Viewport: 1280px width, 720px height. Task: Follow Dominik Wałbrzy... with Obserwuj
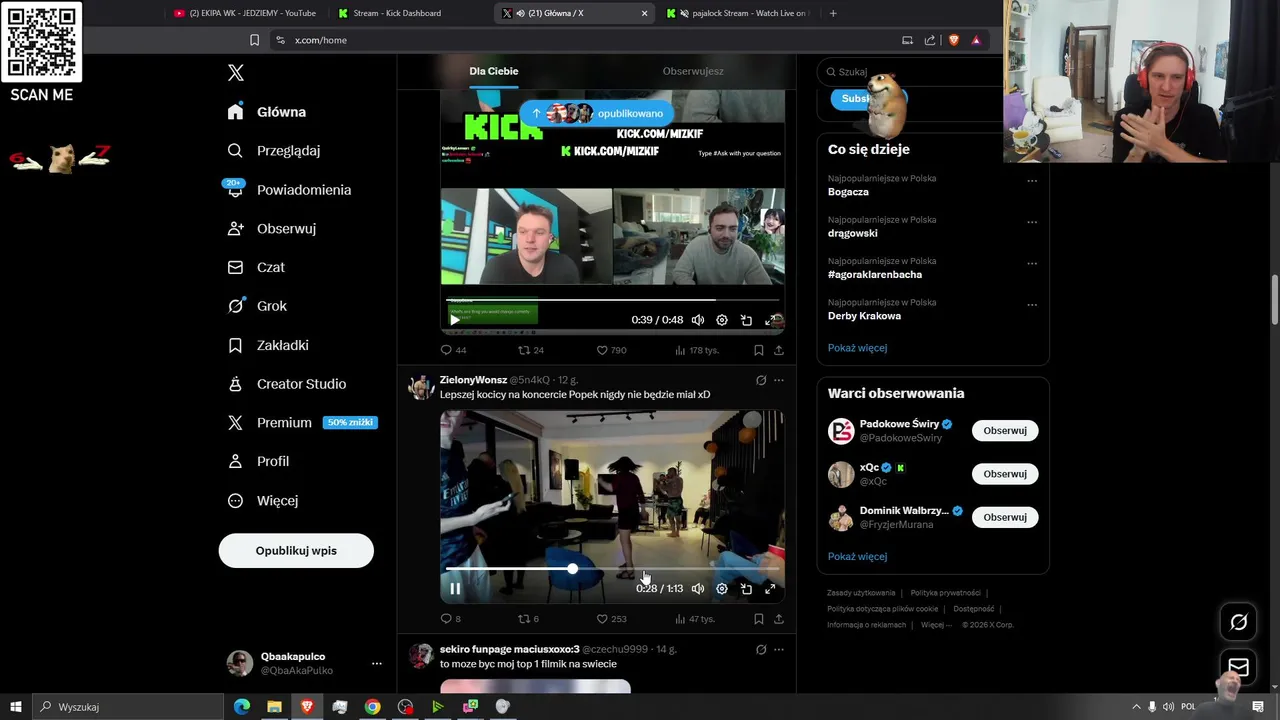point(1005,517)
